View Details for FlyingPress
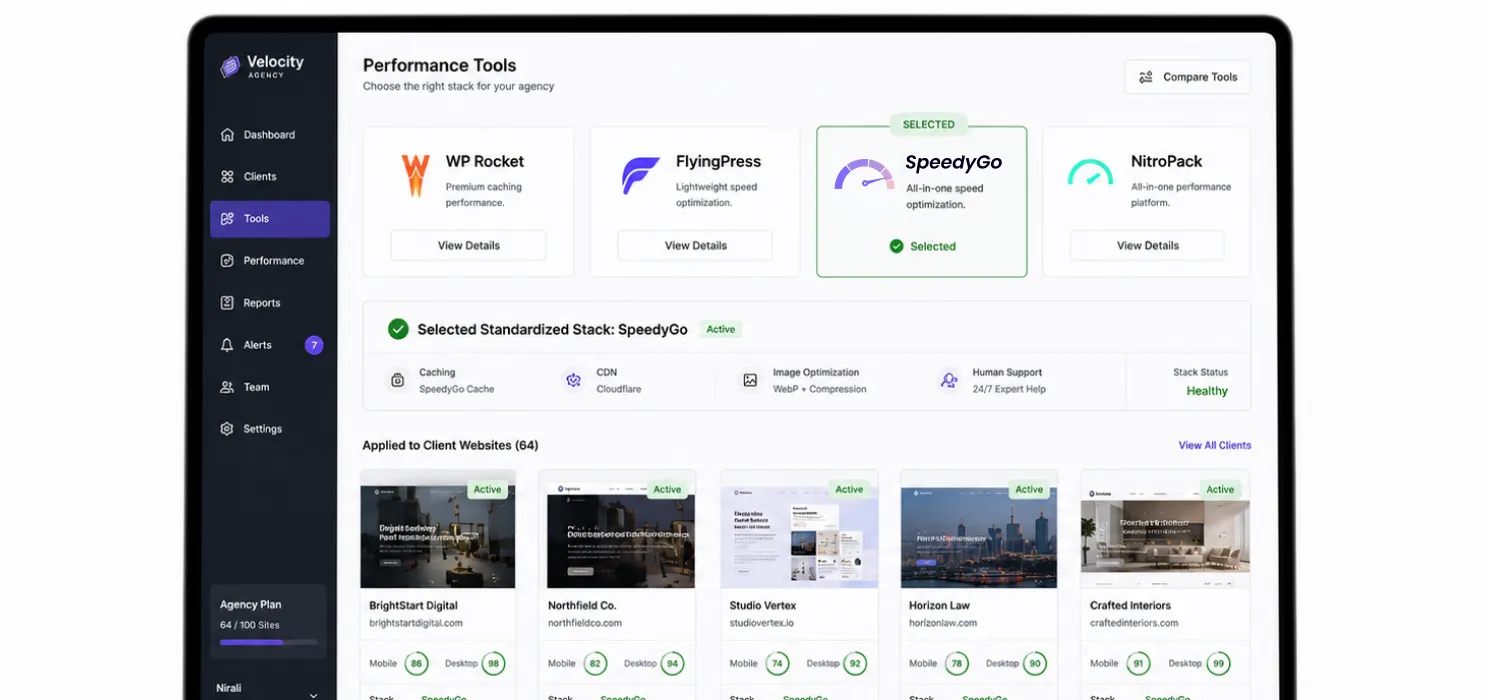The height and width of the screenshot is (700, 1488). tap(695, 245)
